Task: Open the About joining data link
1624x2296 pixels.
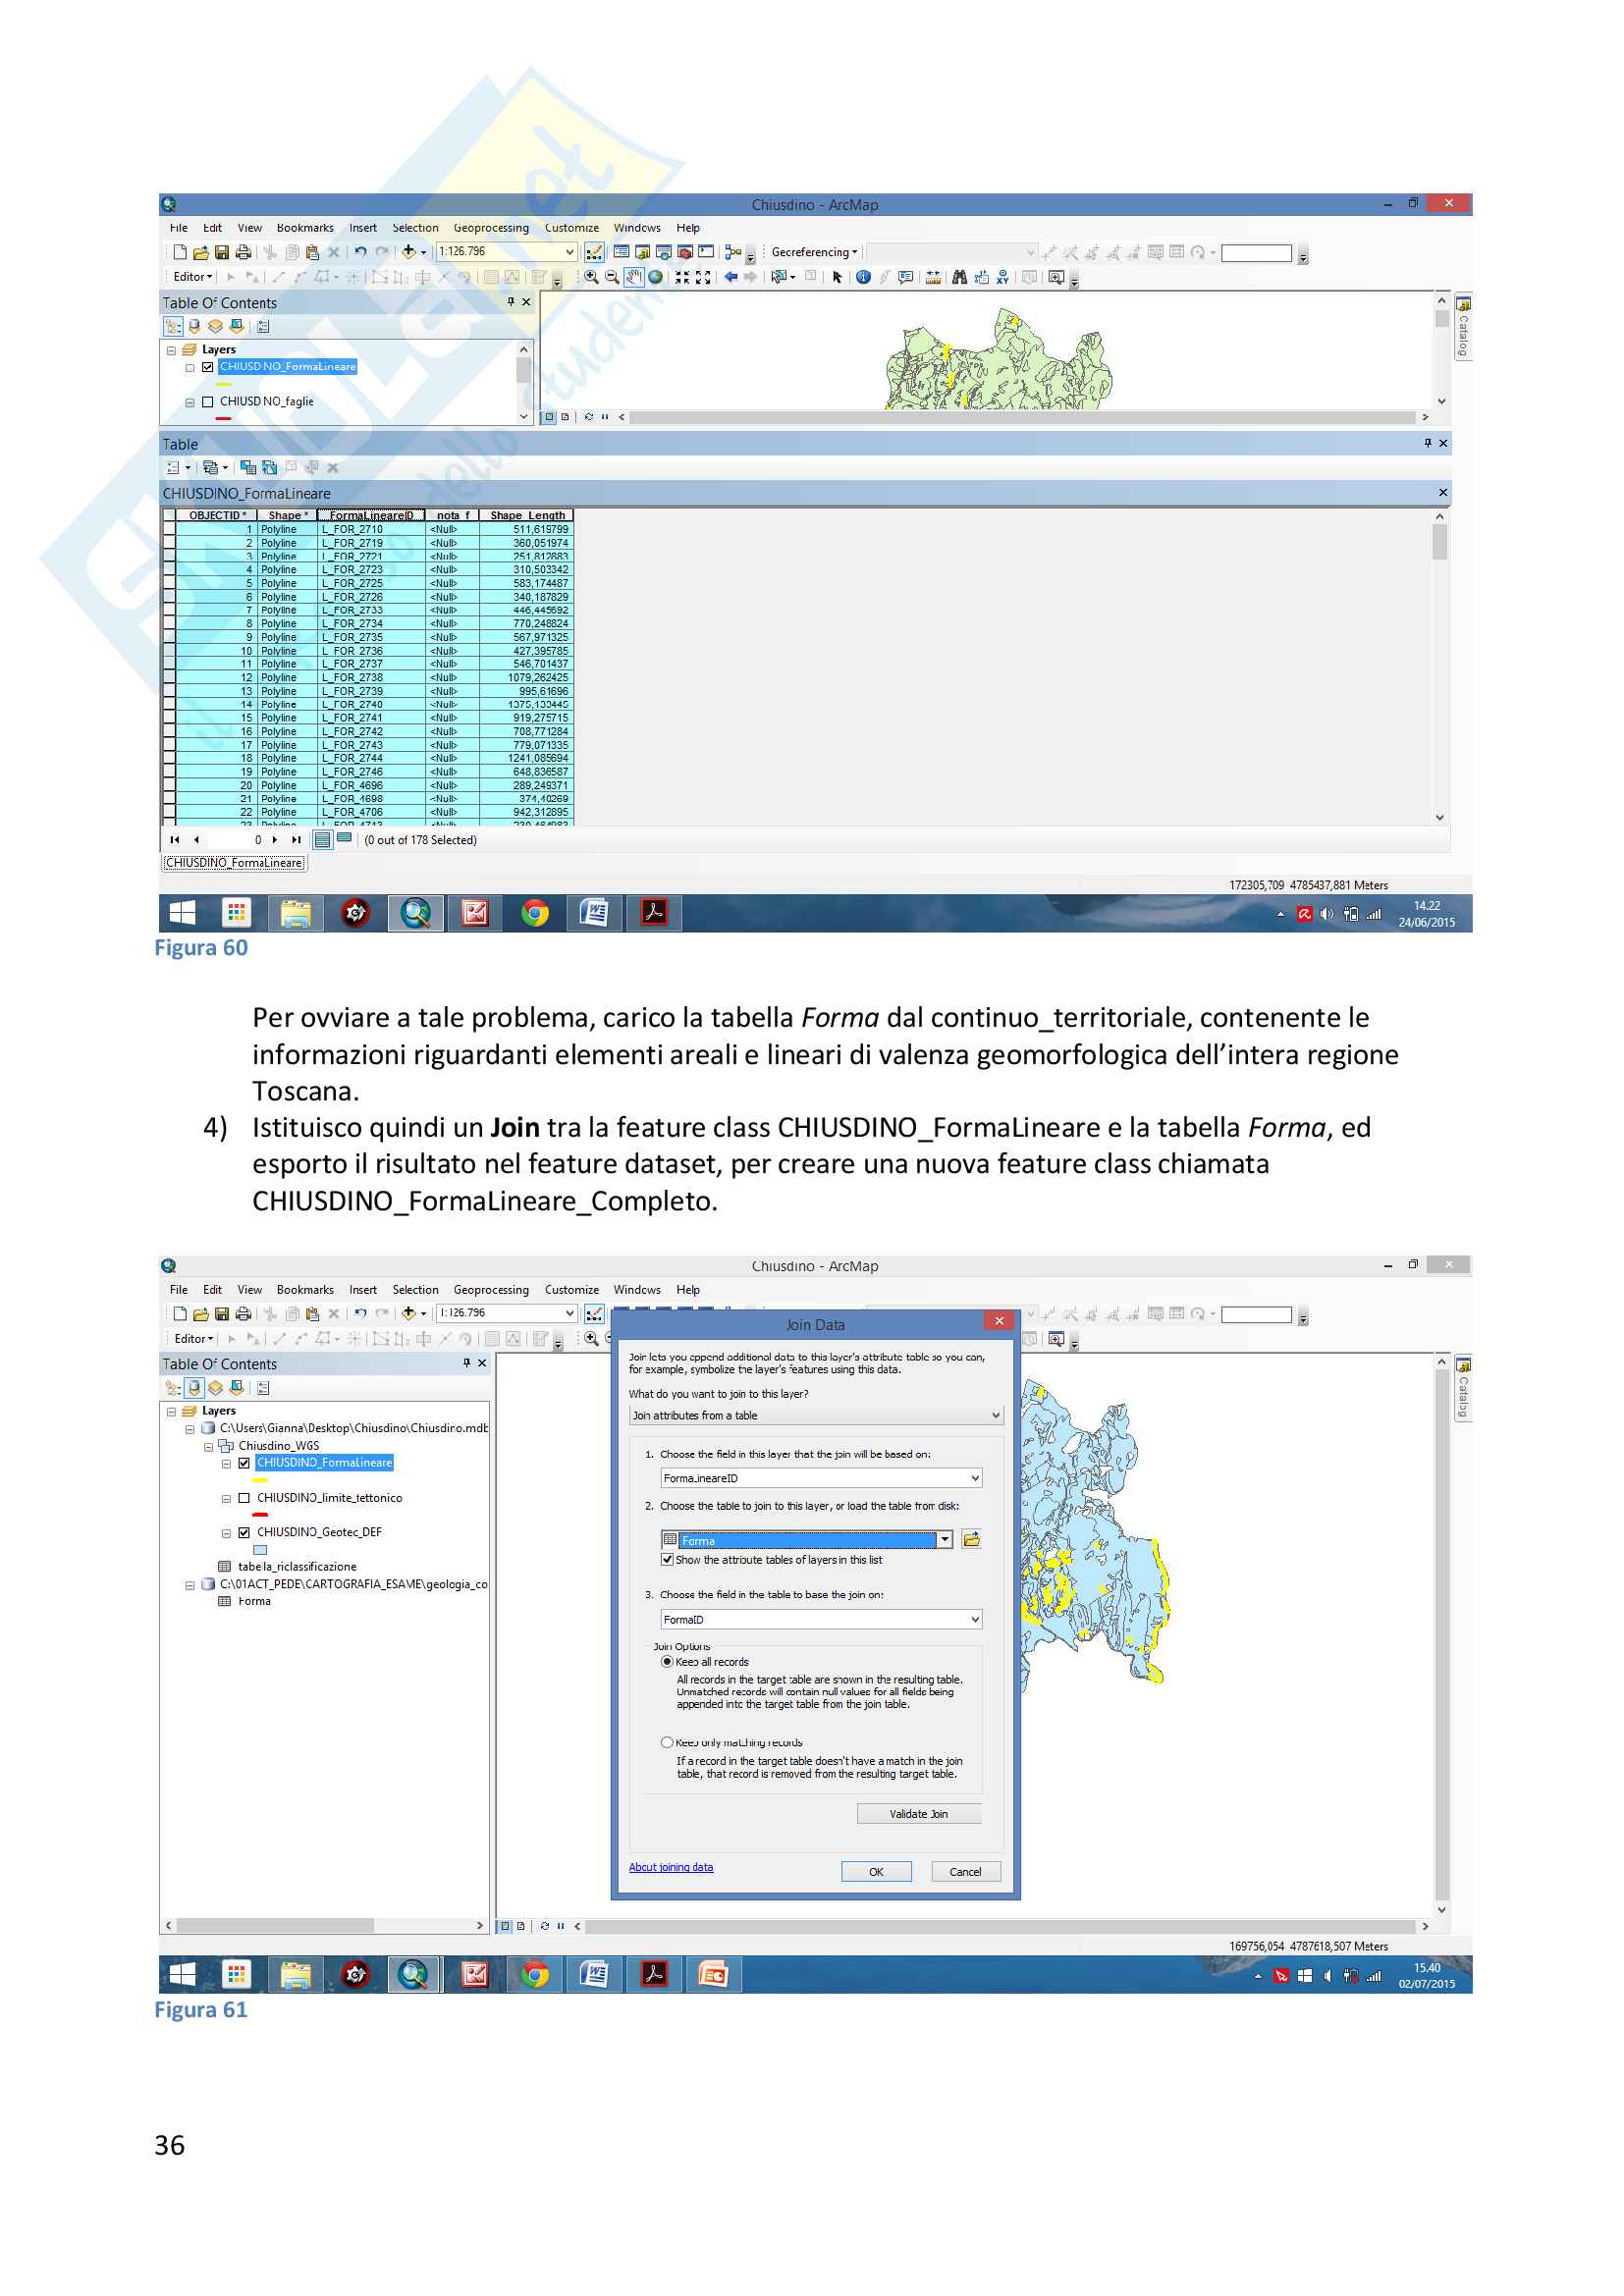Action: click(x=670, y=1867)
